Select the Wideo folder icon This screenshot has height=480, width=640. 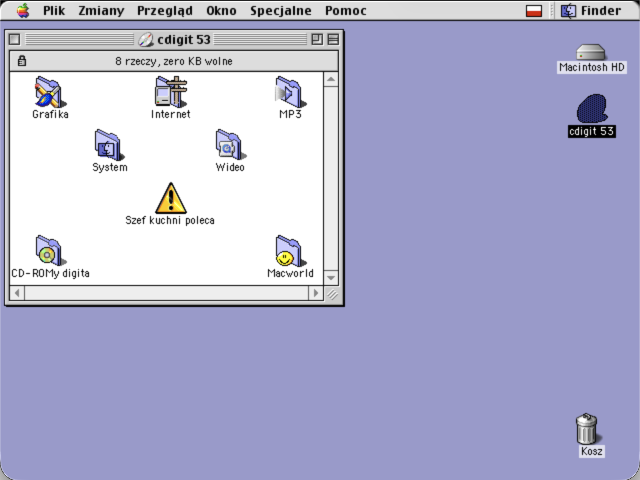coord(231,145)
